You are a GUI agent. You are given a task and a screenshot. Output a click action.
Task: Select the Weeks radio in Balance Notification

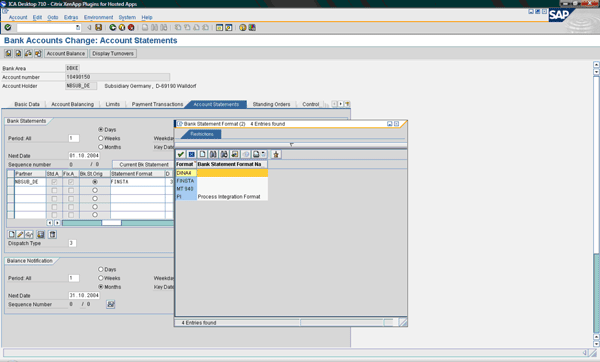pos(101,278)
